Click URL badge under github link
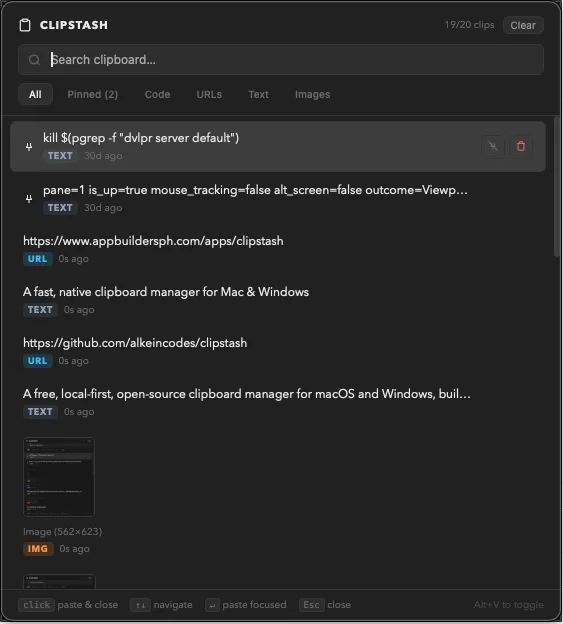This screenshot has height=624, width=563. [x=37, y=361]
